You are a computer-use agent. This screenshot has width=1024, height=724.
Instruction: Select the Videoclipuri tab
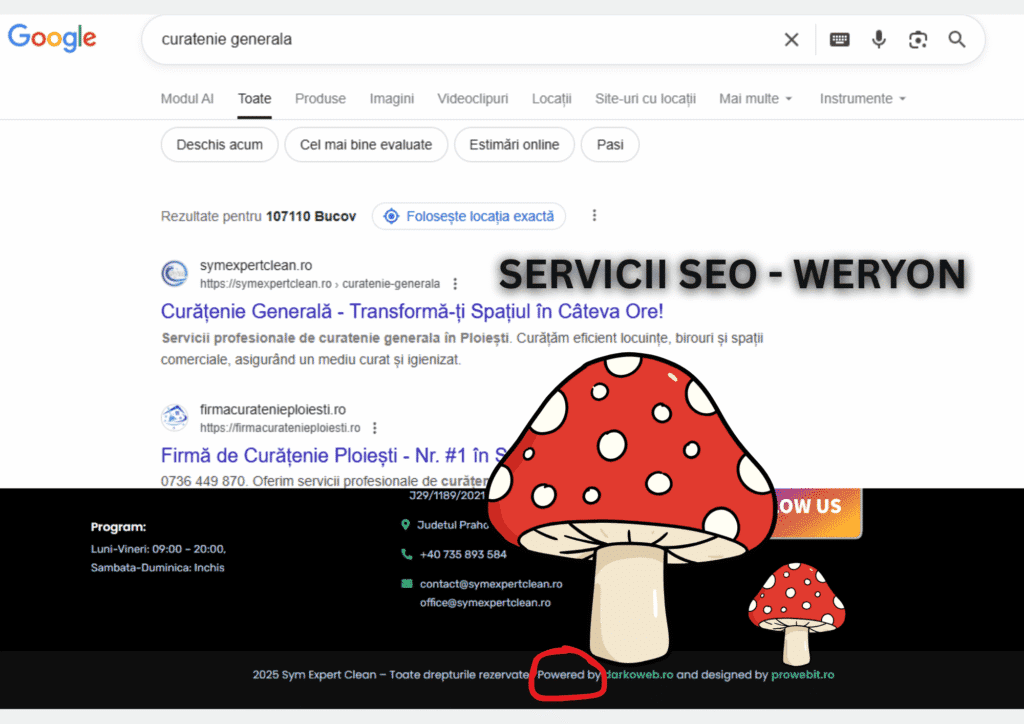coord(472,99)
